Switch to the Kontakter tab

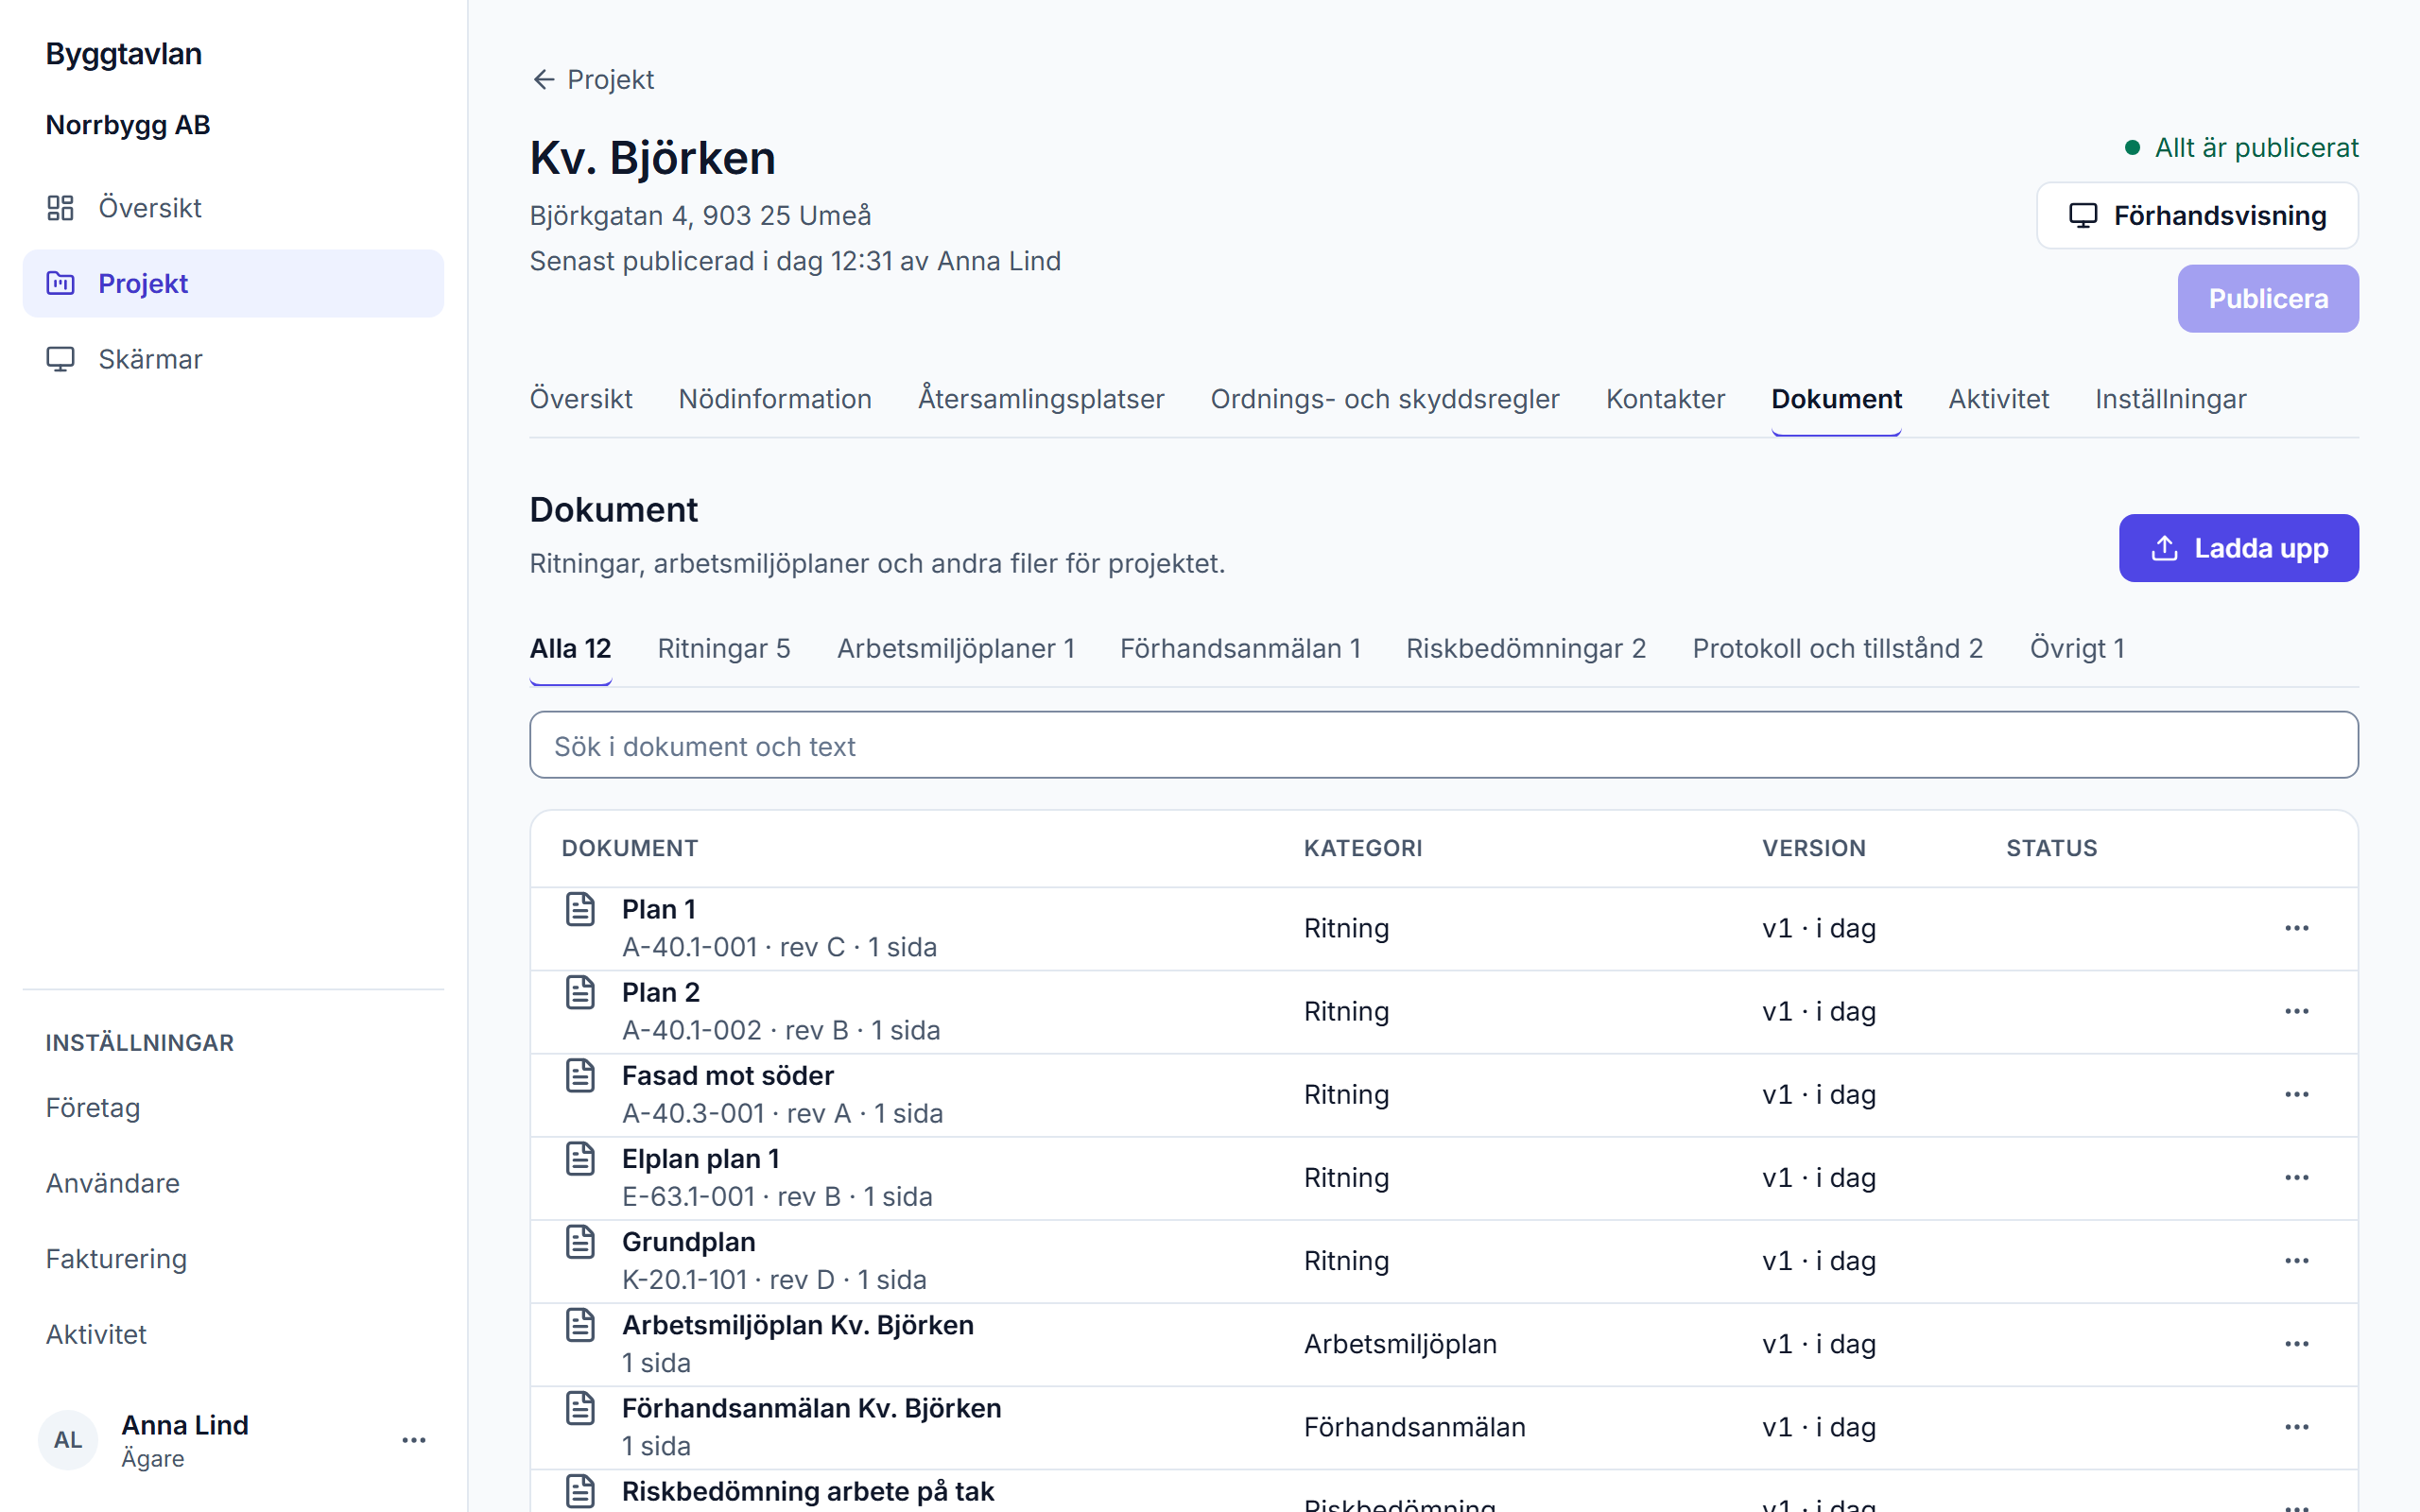[1665, 399]
